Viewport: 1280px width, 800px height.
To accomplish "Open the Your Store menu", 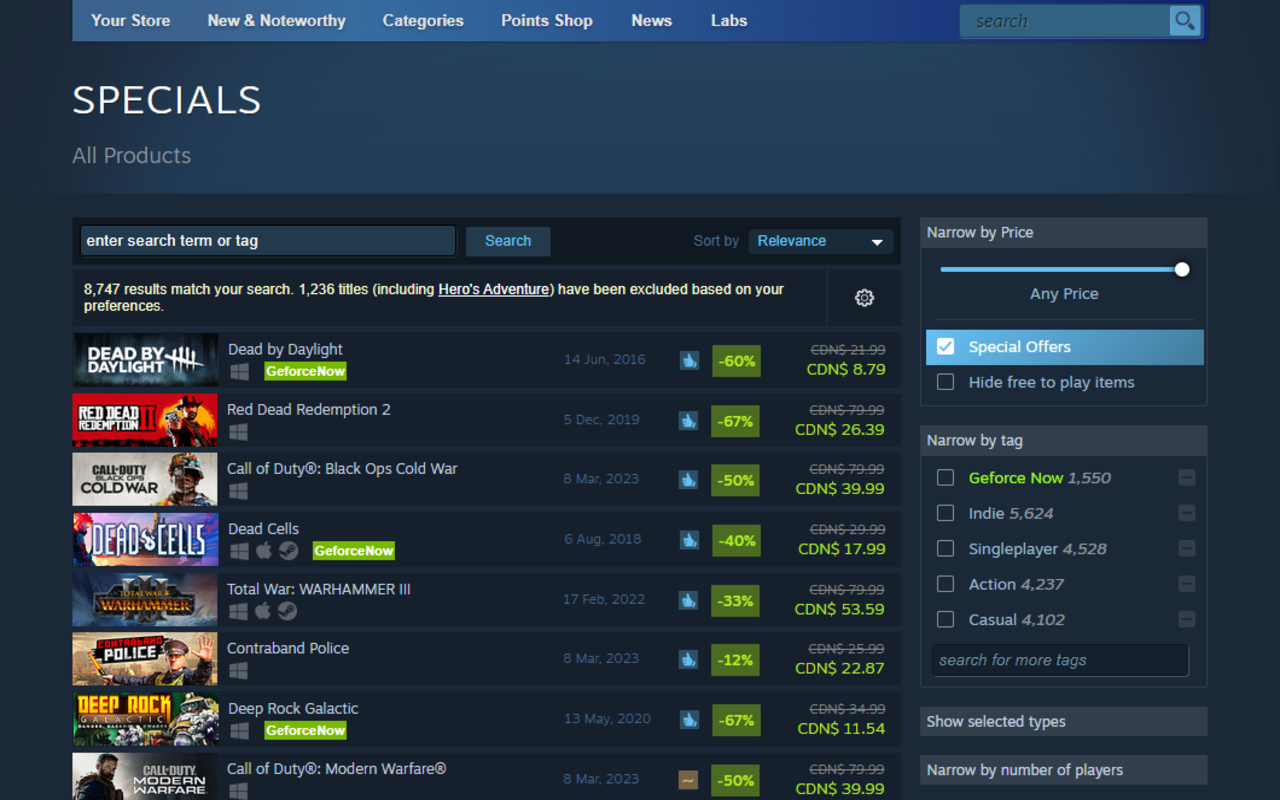I will [131, 20].
